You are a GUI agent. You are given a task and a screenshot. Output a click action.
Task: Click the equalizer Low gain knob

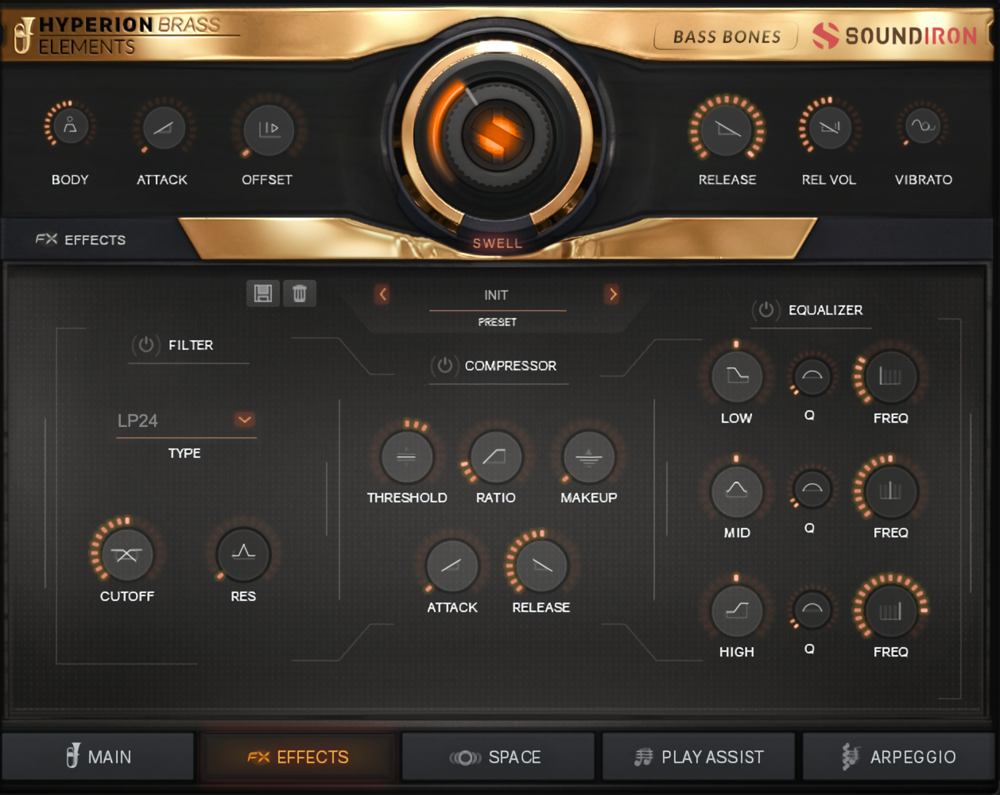click(x=736, y=377)
